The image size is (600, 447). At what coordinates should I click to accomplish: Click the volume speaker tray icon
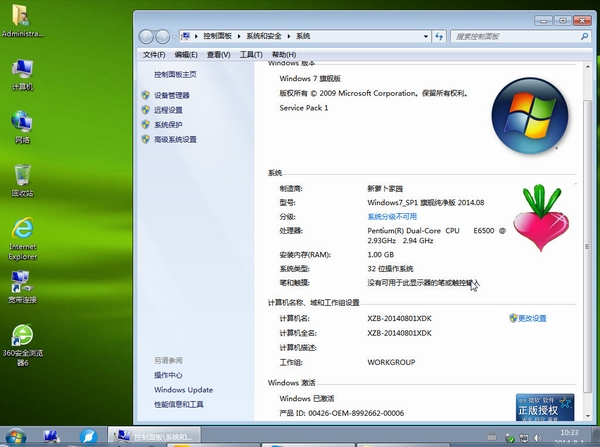(538, 437)
